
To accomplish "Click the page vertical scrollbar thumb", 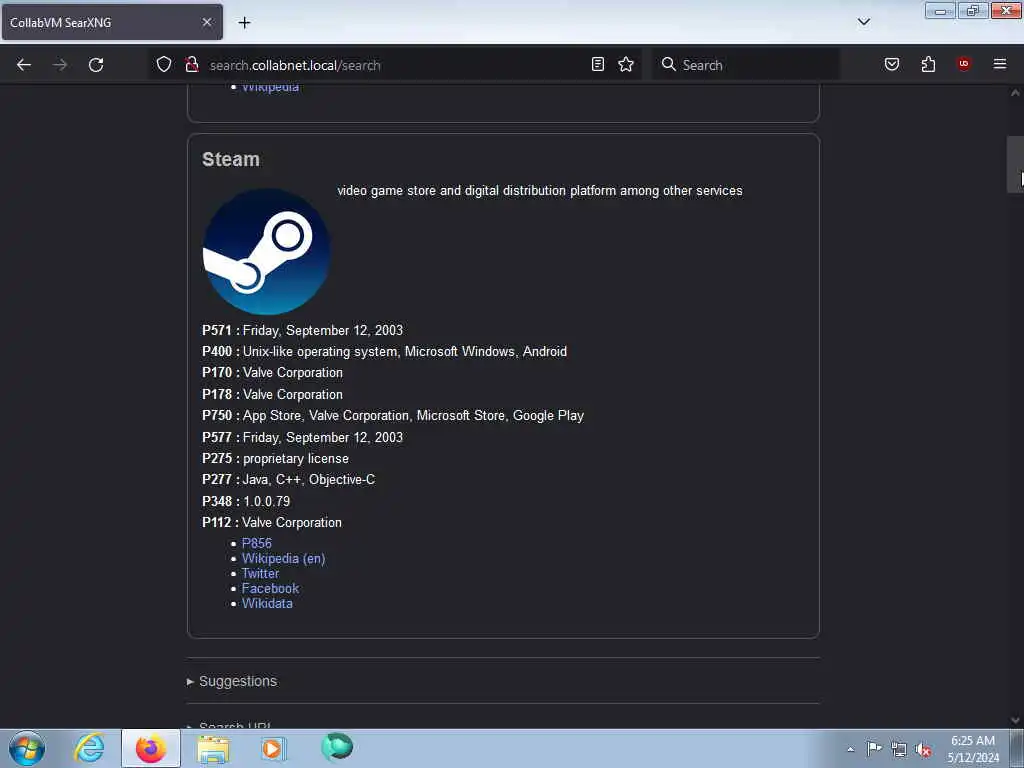I will pos(1015,165).
